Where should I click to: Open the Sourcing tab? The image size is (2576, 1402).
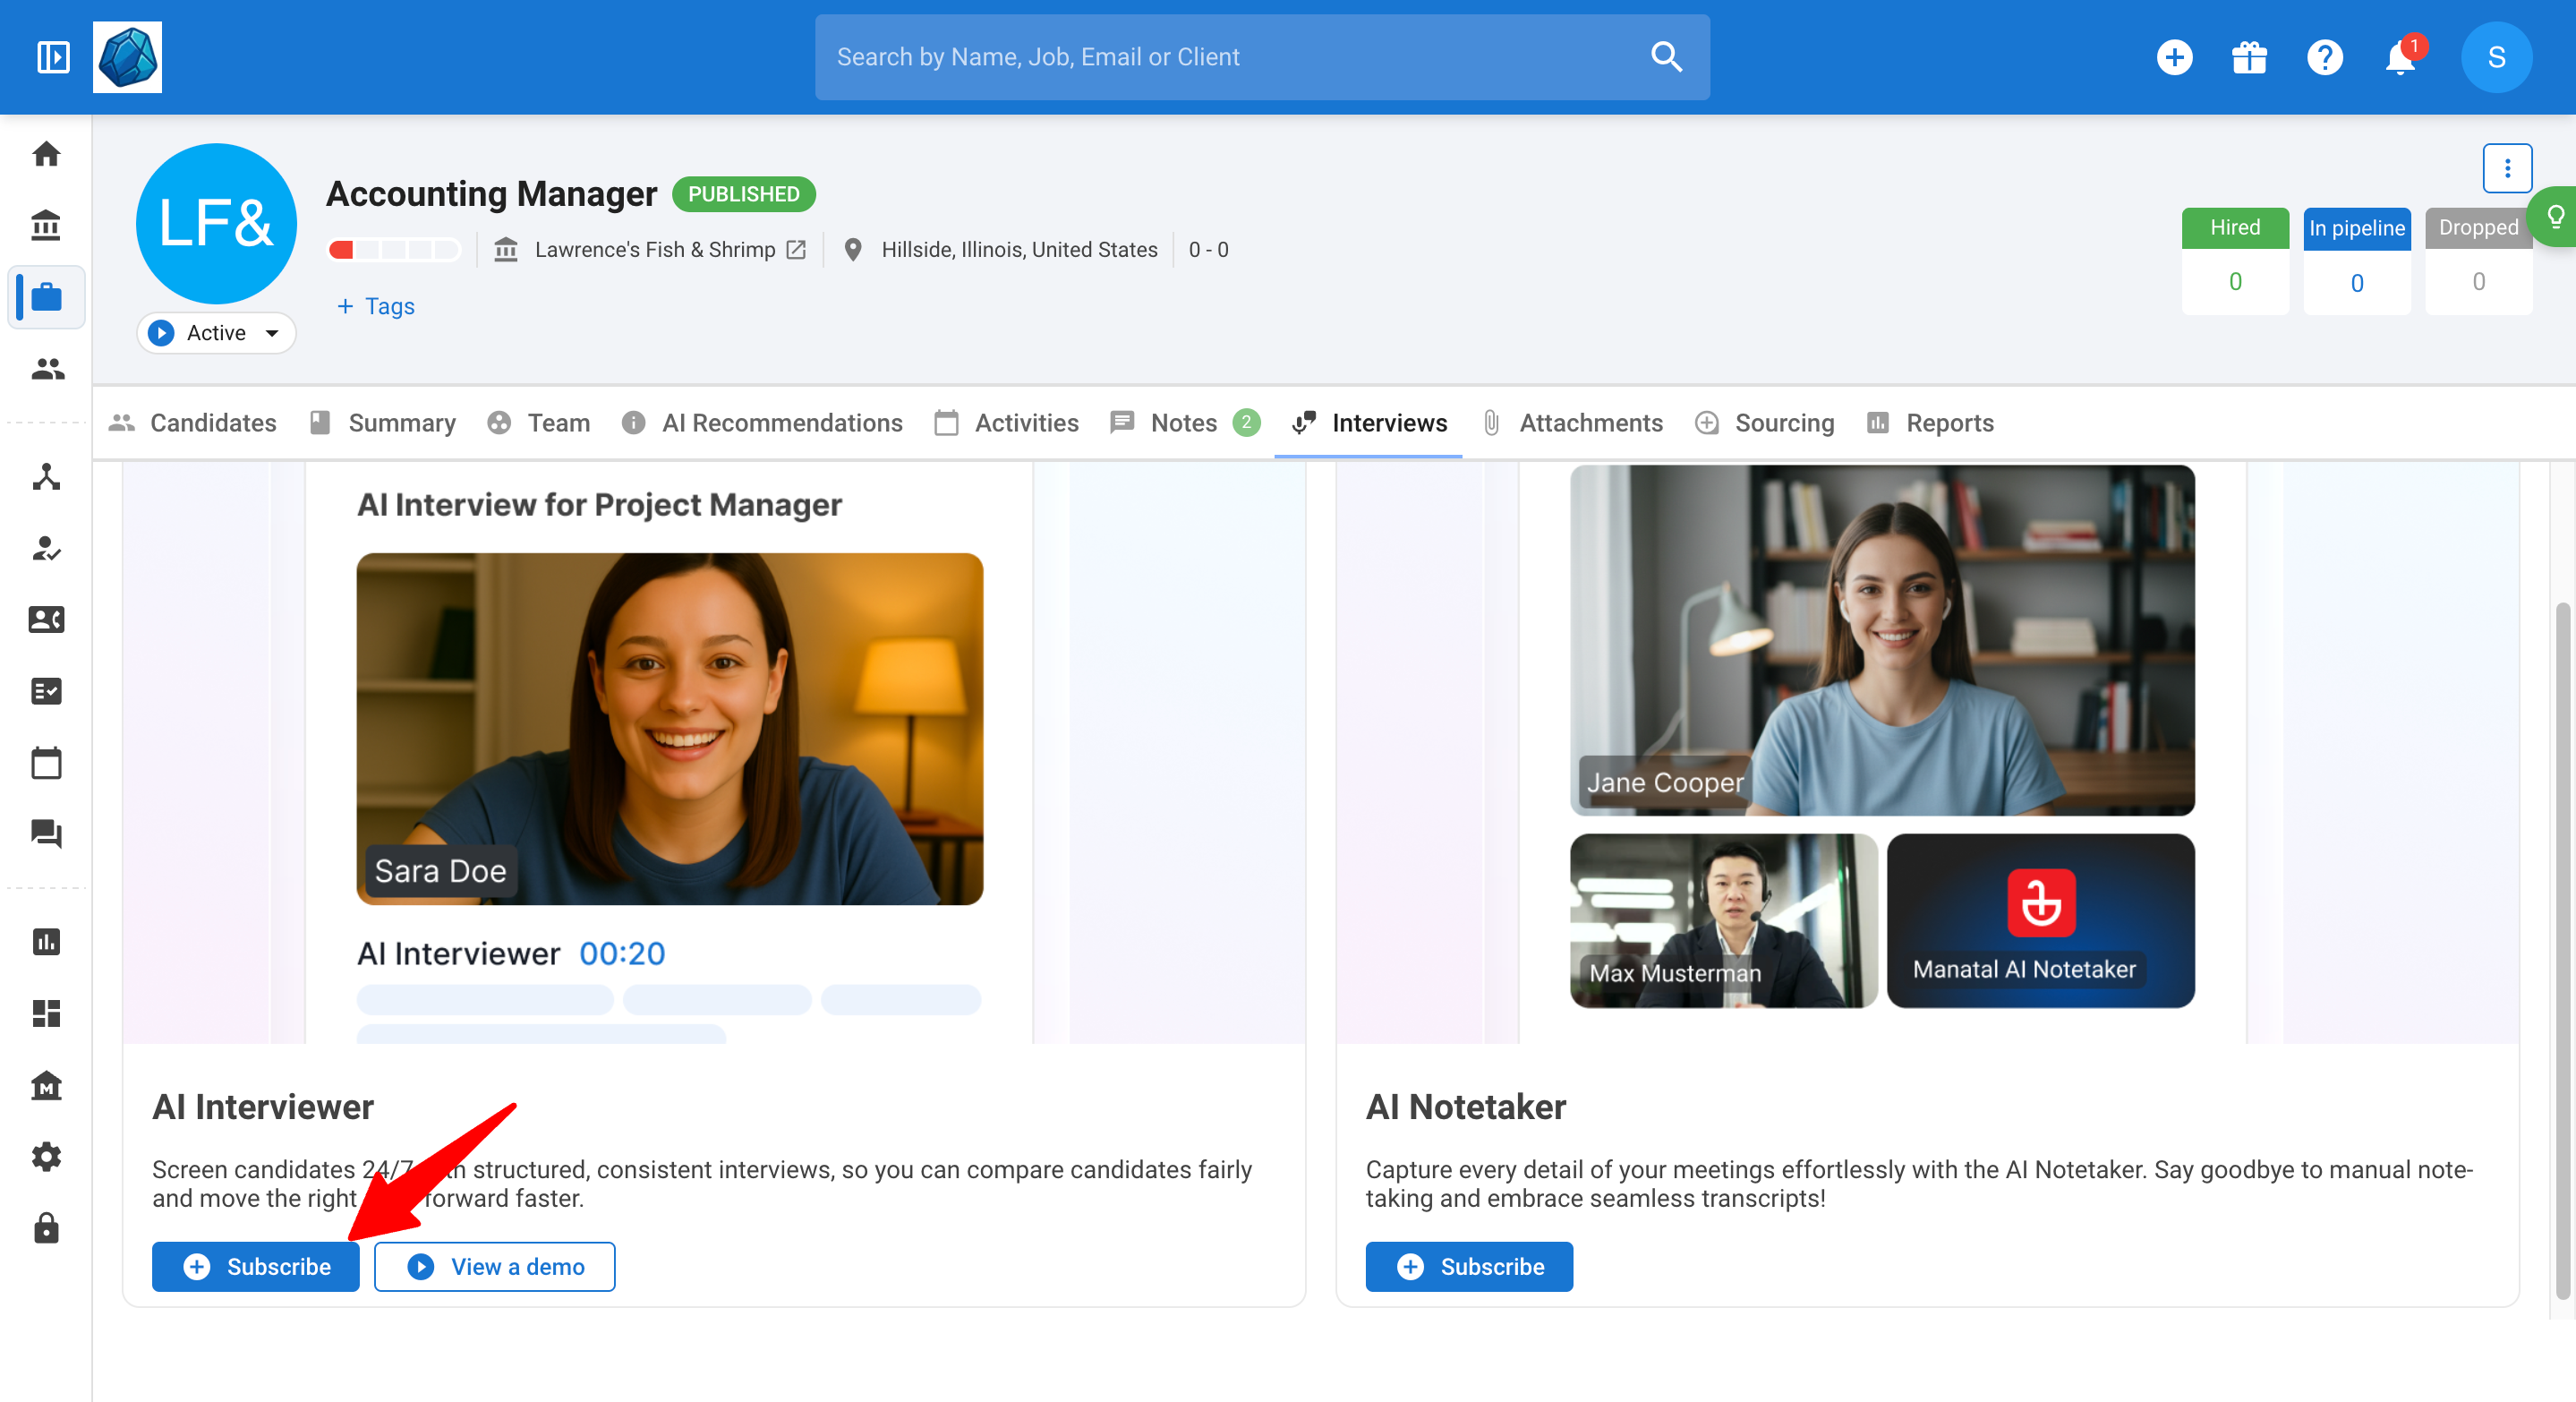[x=1764, y=423]
